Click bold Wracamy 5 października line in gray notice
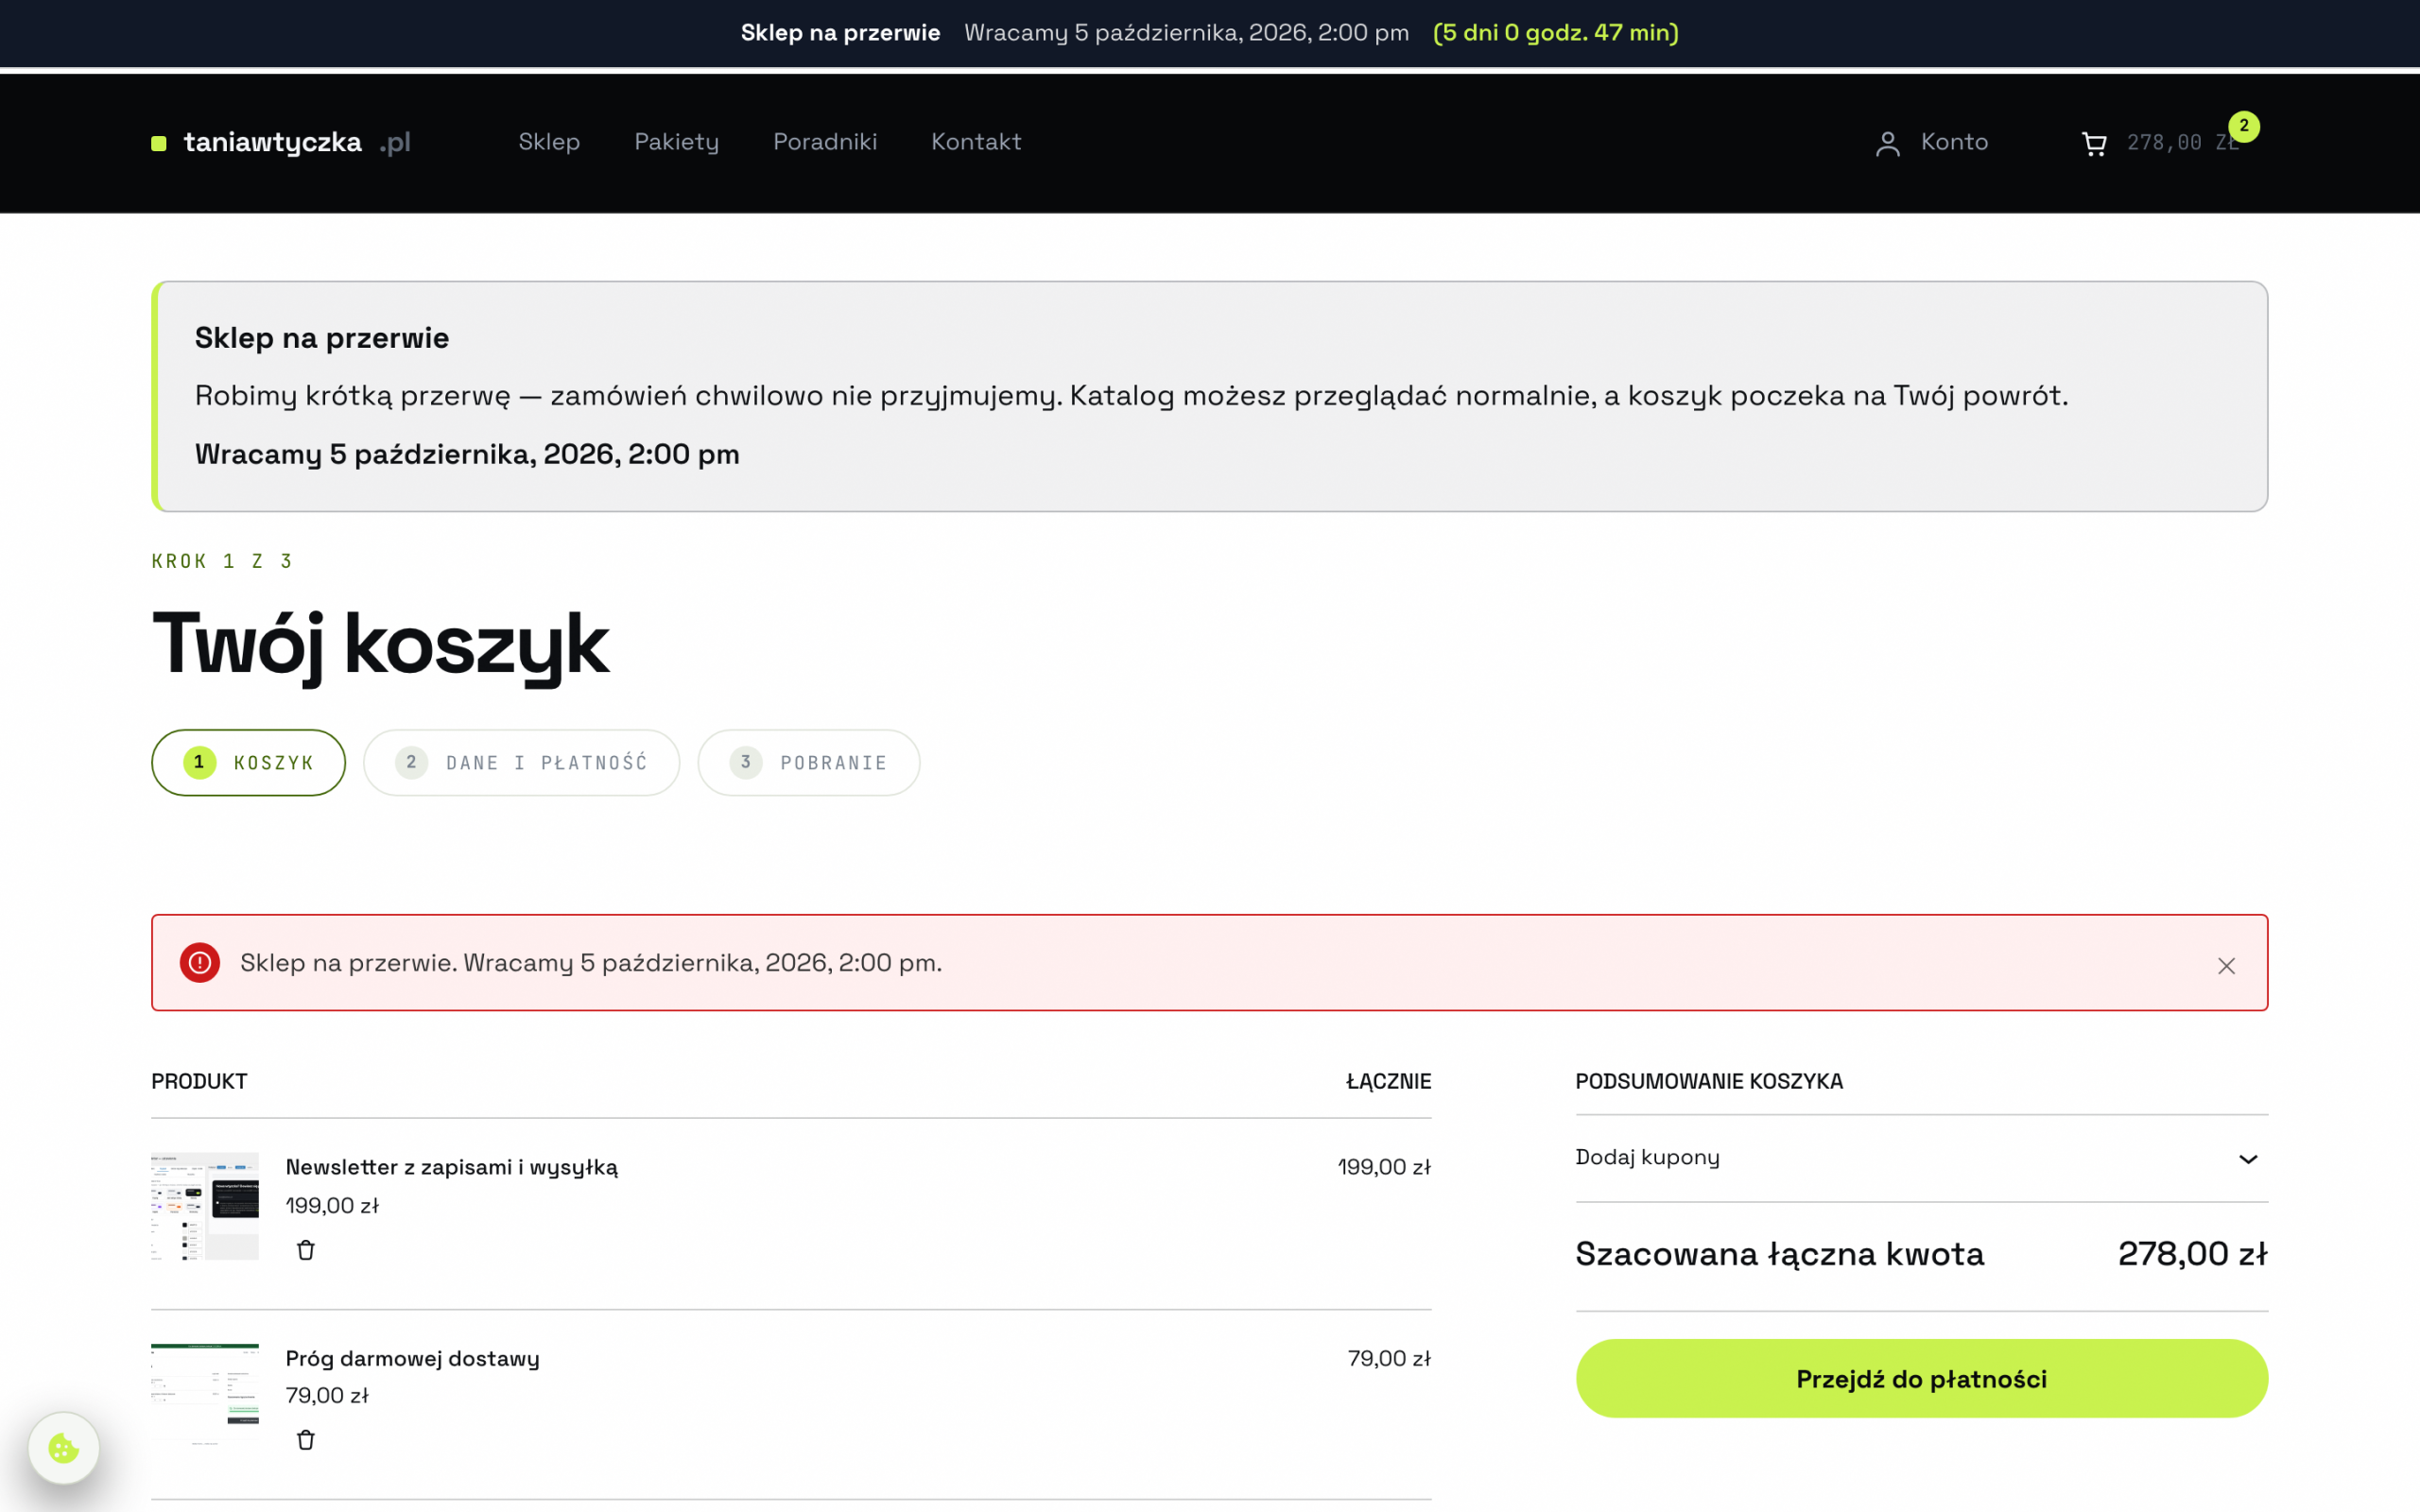 [467, 454]
